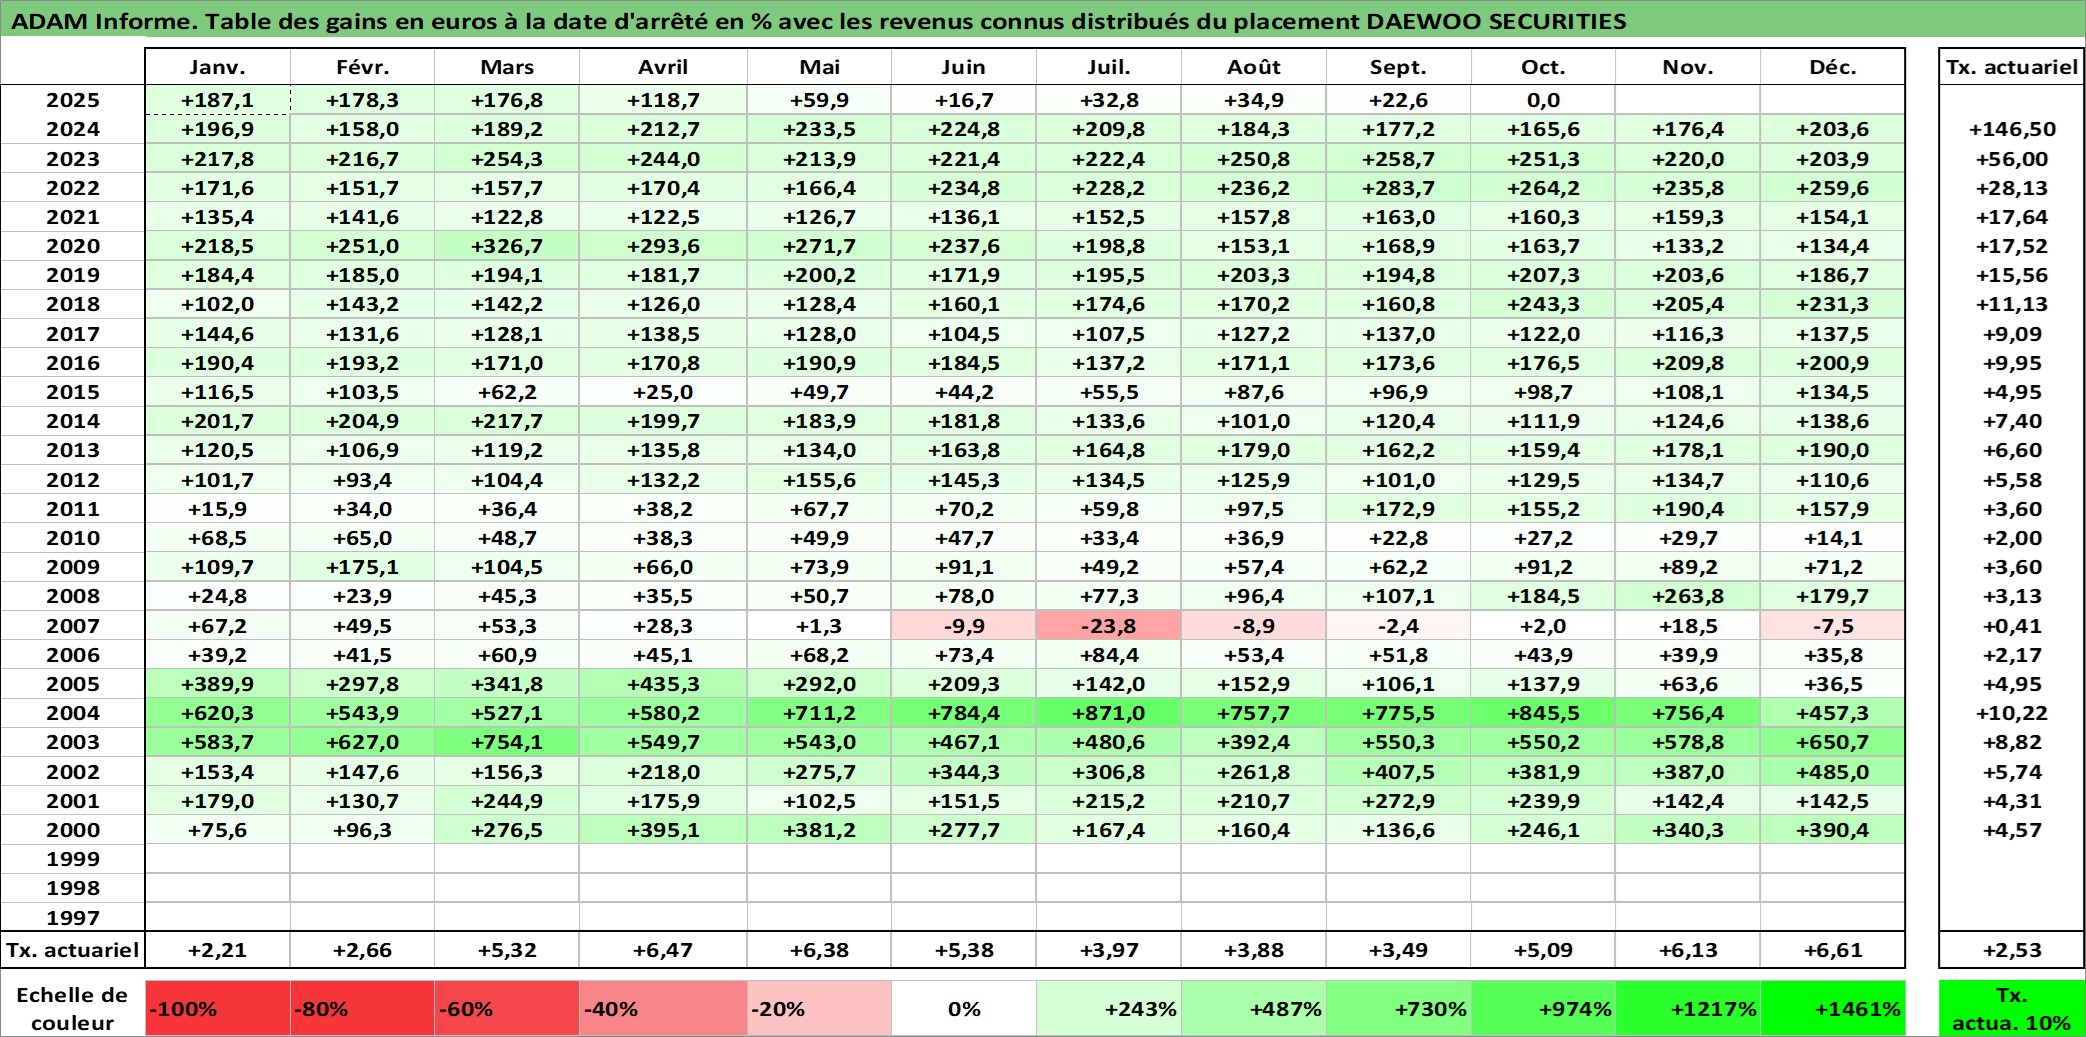Viewport: 2086px width, 1037px height.
Task: Click the 0,0 cell in October 2025
Action: pos(1543,100)
